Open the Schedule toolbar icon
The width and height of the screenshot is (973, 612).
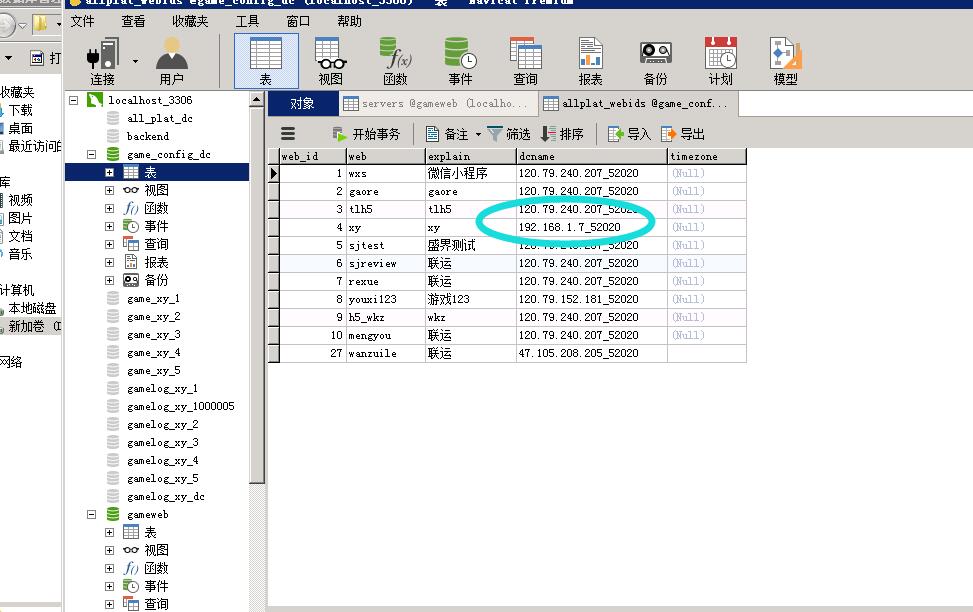coord(720,60)
